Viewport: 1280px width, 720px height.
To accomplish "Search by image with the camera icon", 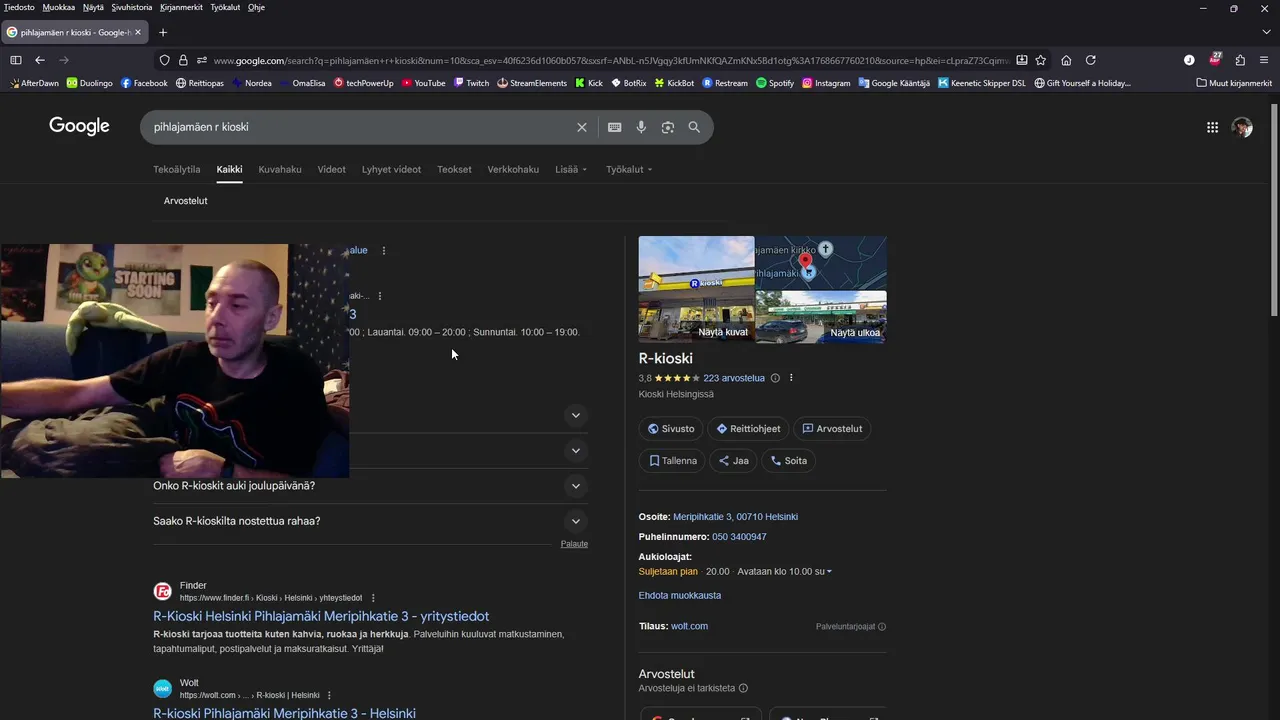I will pos(667,127).
